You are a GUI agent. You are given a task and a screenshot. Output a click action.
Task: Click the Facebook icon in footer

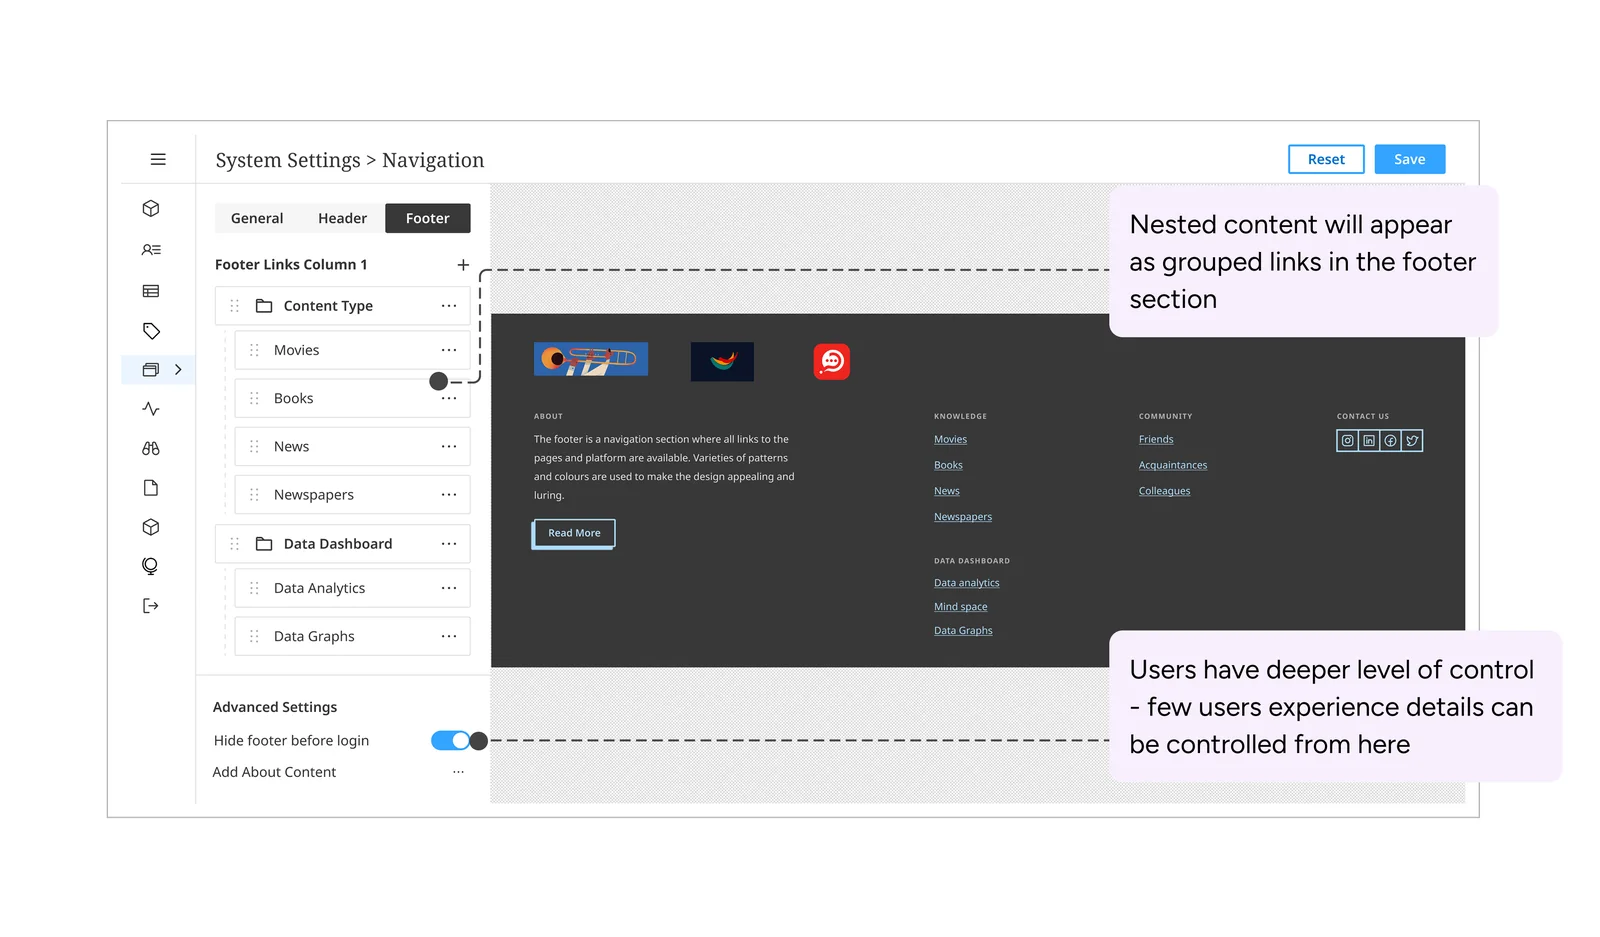point(1390,441)
